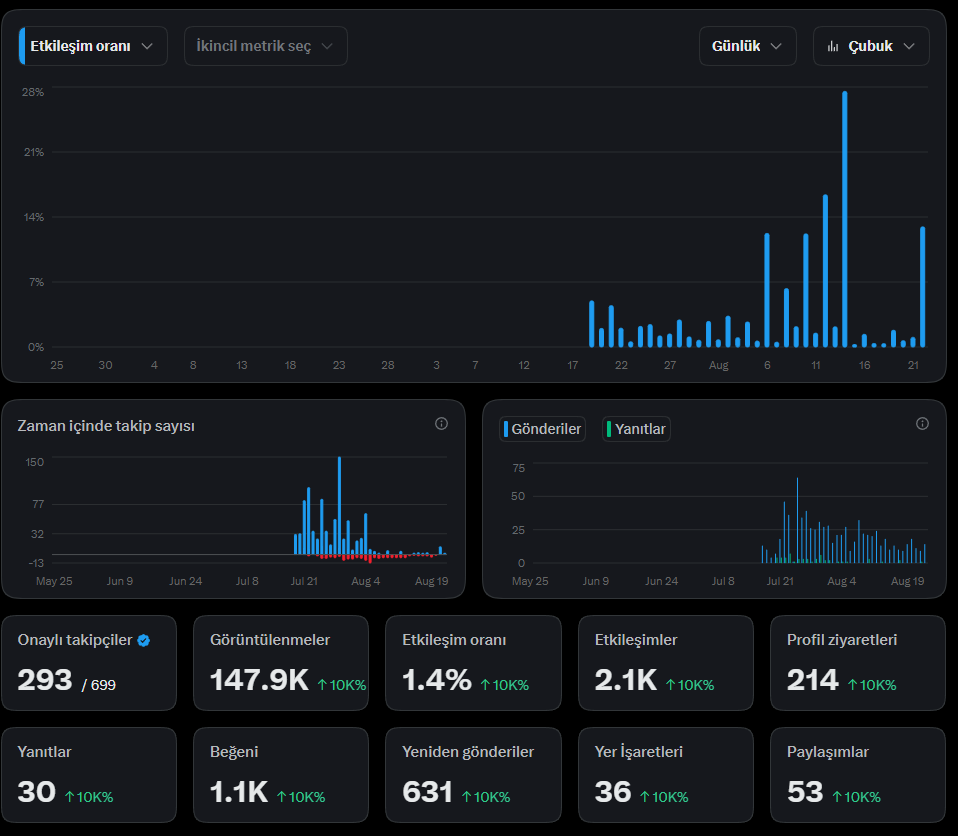Select the Beğeni stat card
Viewport: 958px width, 836px height.
click(x=281, y=775)
